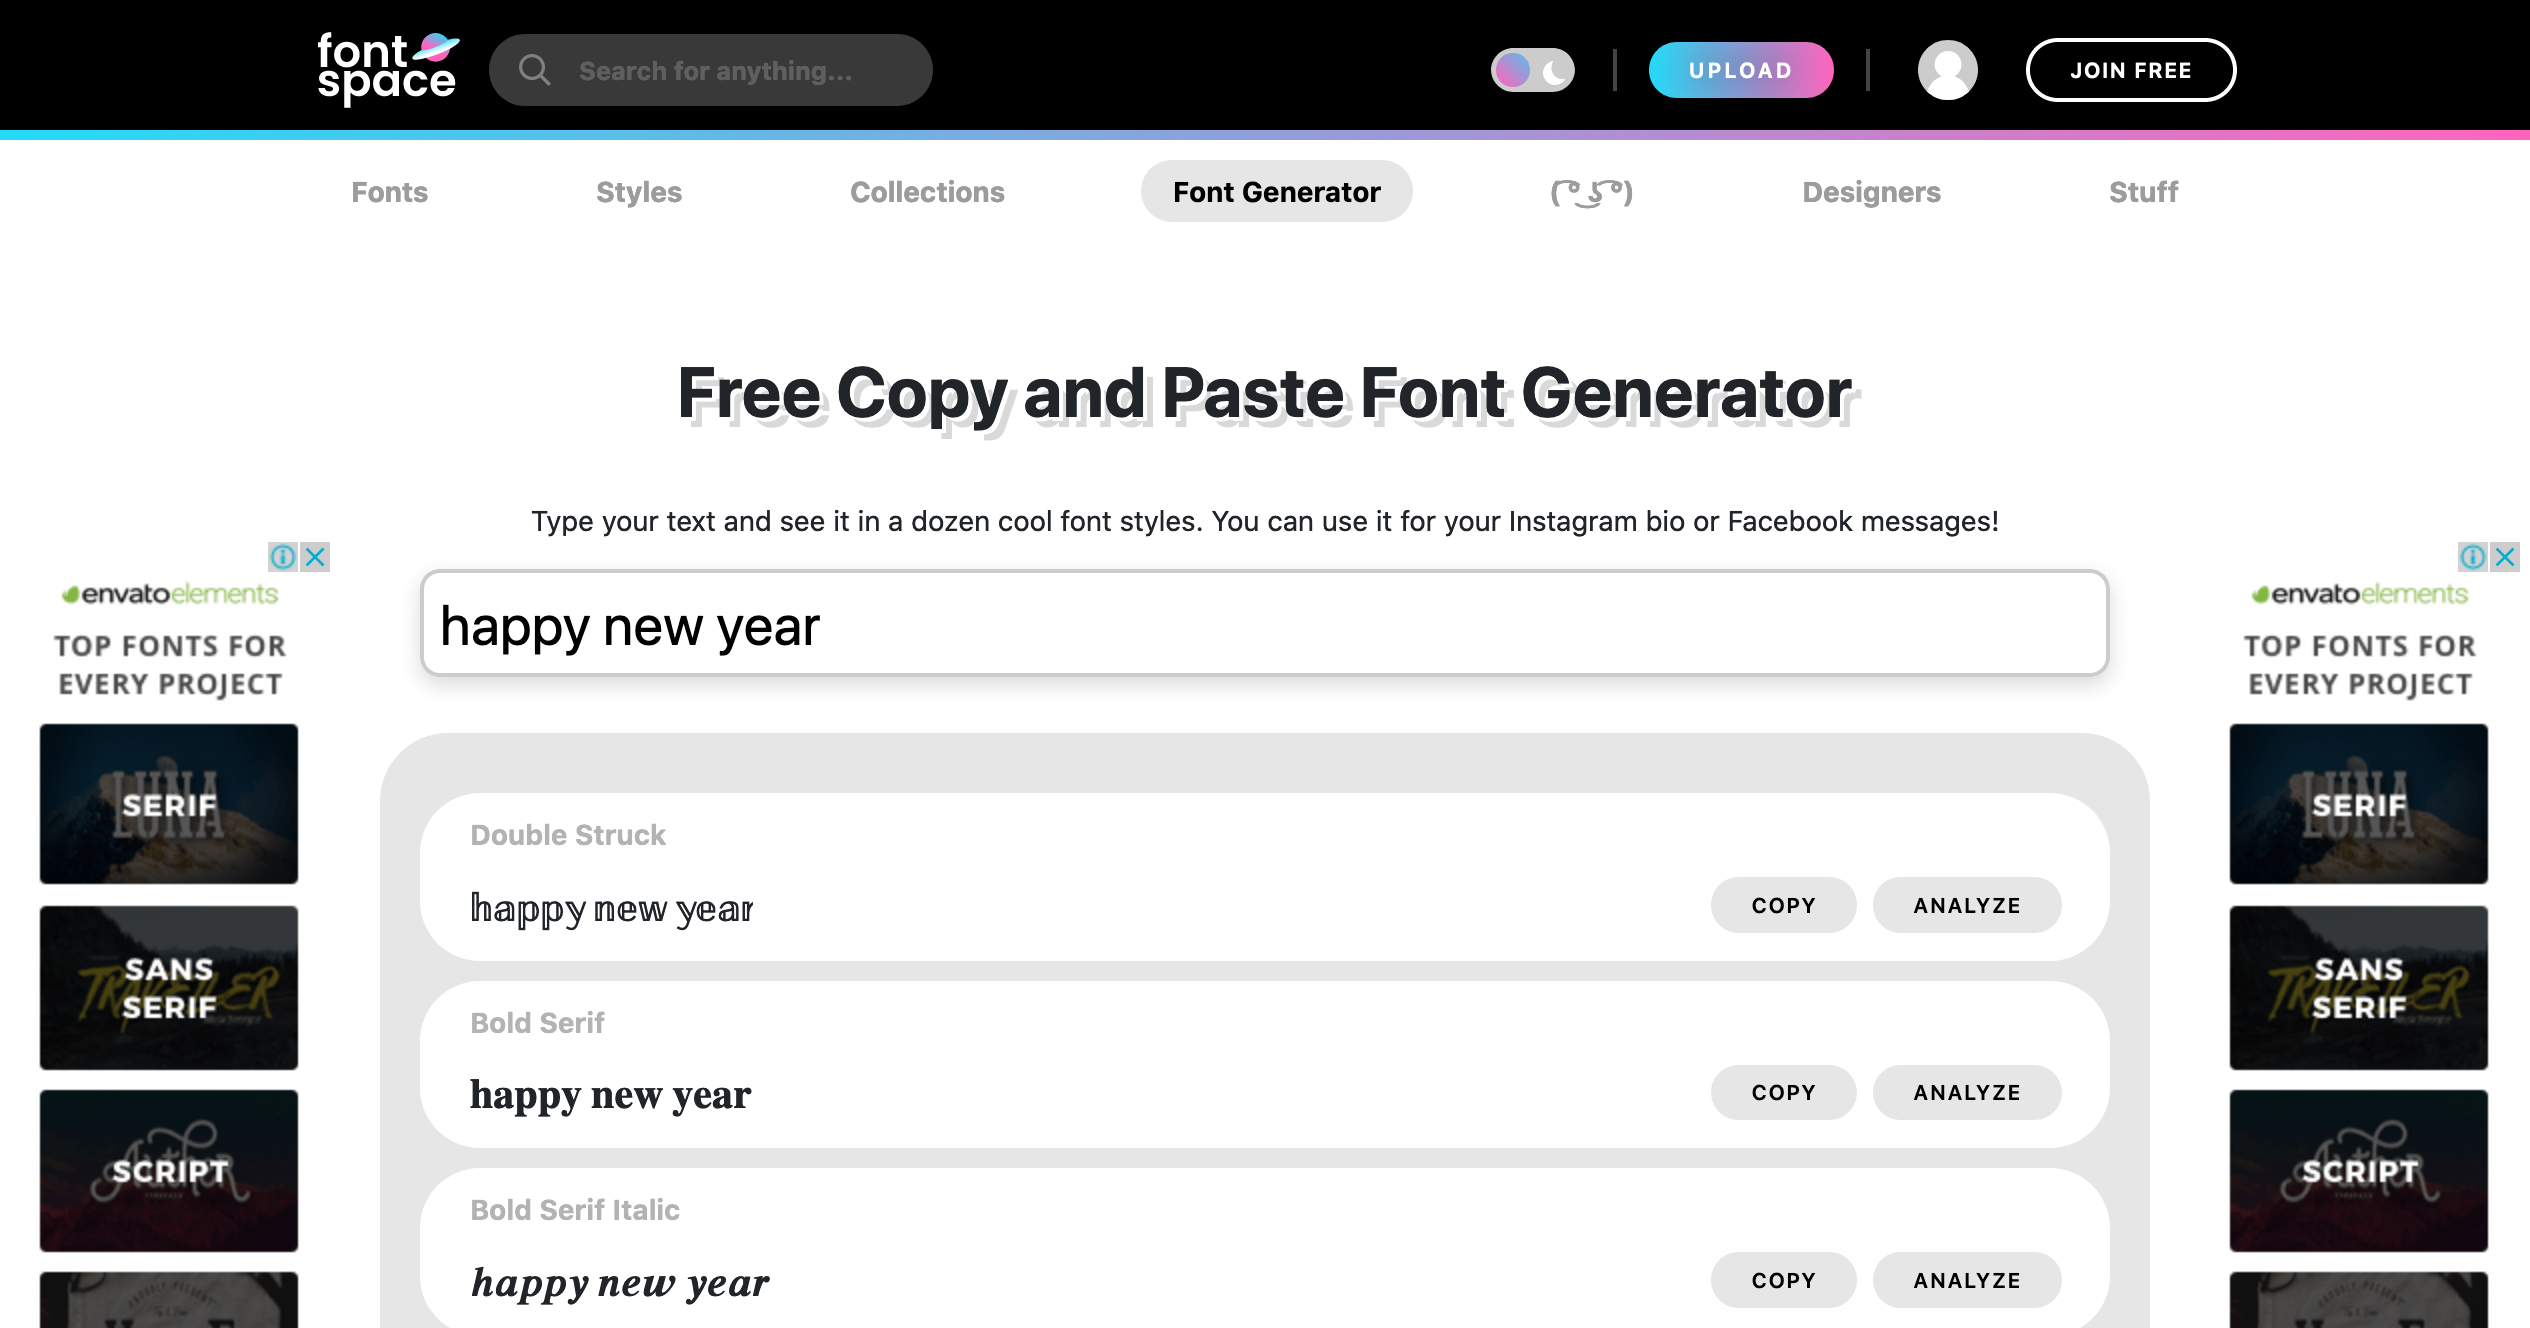Click the emoji/emoticon icon in navbar
The width and height of the screenshot is (2530, 1328).
tap(1591, 191)
